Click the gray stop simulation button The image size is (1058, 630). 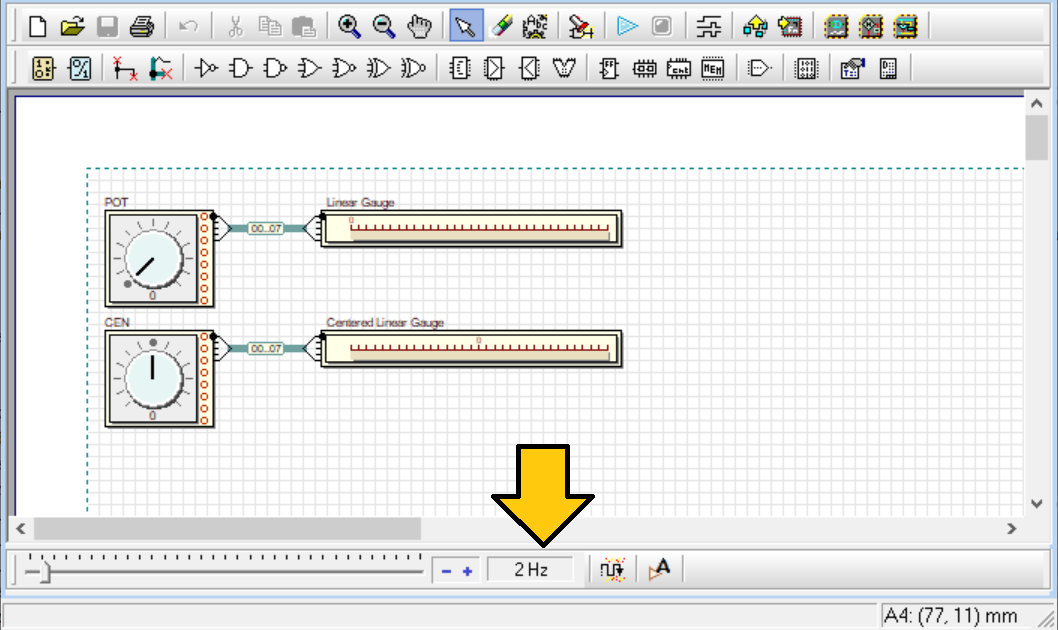pyautogui.click(x=661, y=26)
